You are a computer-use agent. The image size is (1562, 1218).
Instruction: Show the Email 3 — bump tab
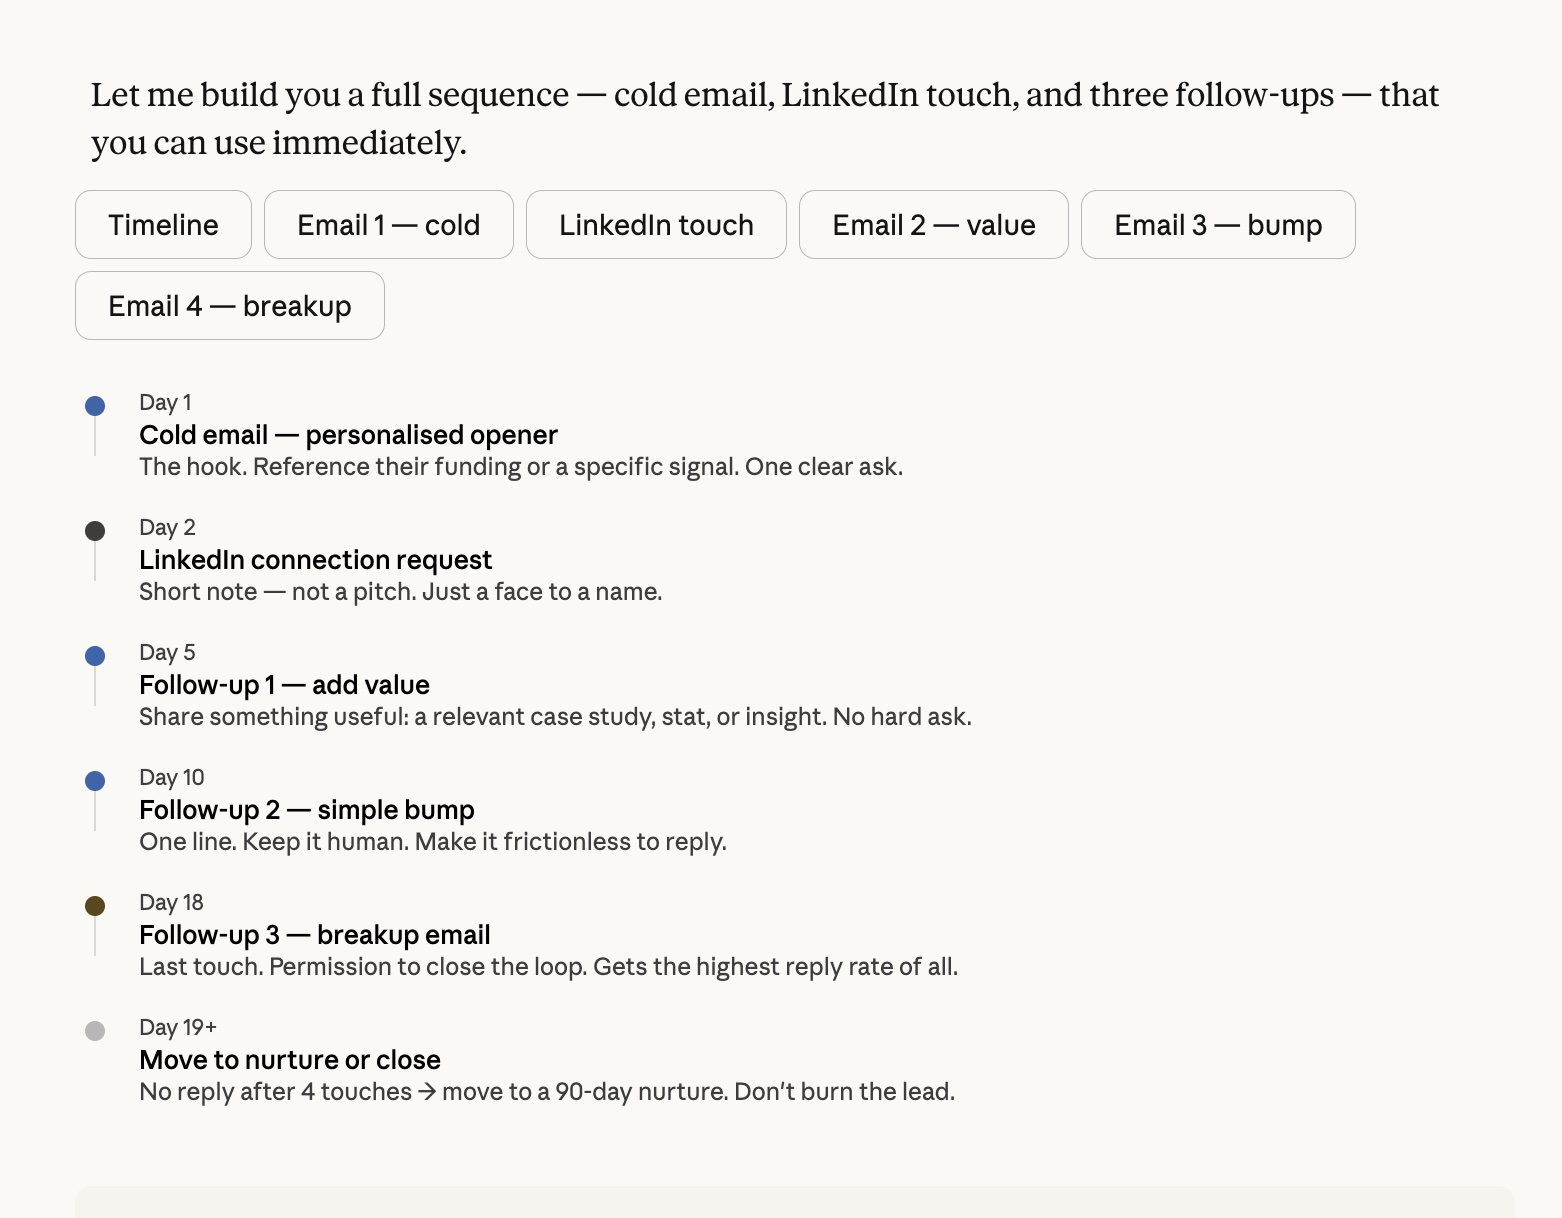click(x=1217, y=225)
